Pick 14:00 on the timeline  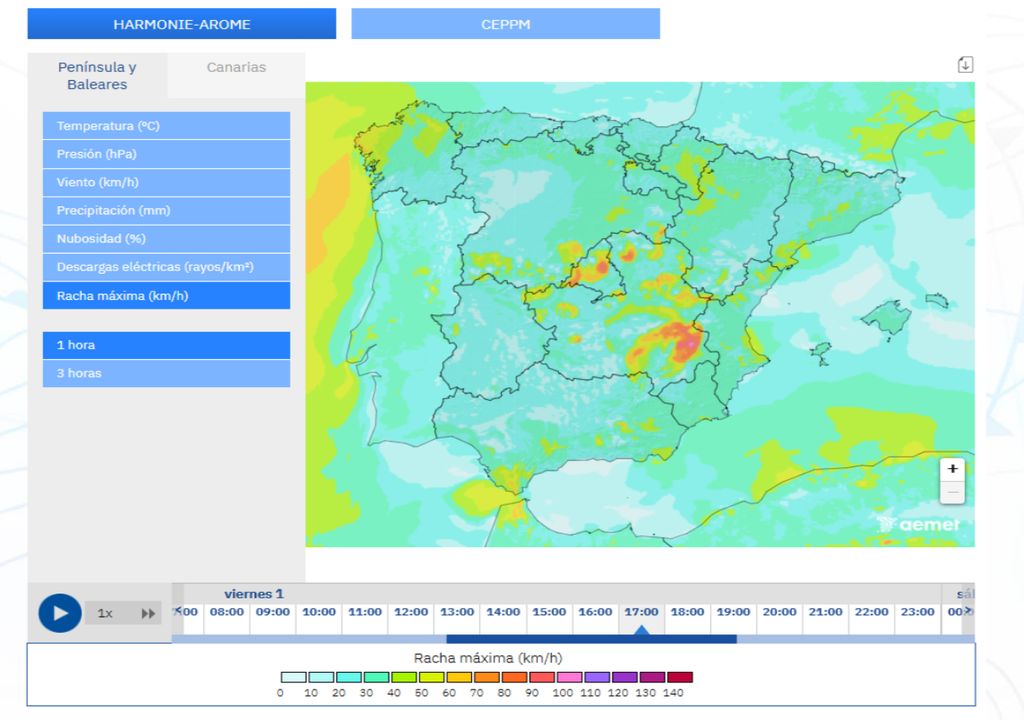[x=503, y=612]
